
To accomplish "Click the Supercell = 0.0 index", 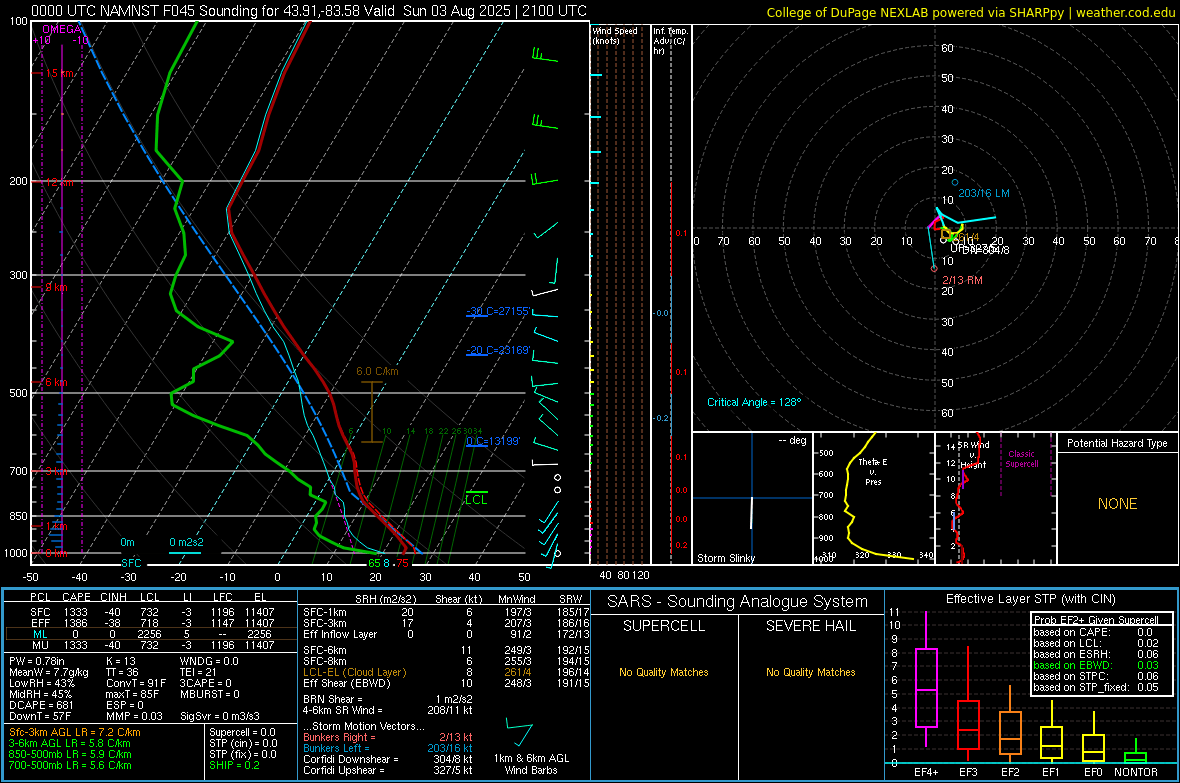I will [x=242, y=732].
